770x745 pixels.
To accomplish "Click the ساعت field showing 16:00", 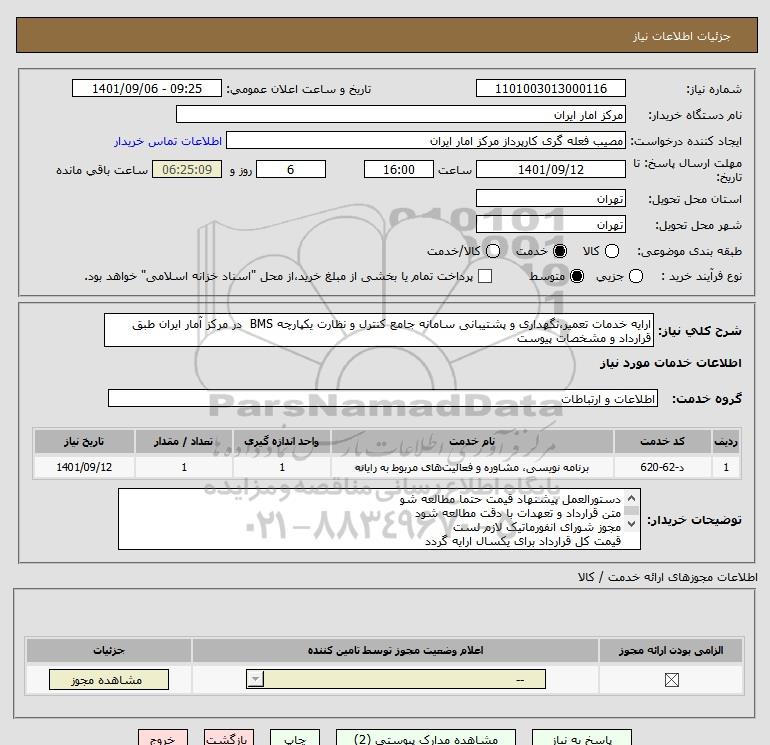I will pos(399,169).
